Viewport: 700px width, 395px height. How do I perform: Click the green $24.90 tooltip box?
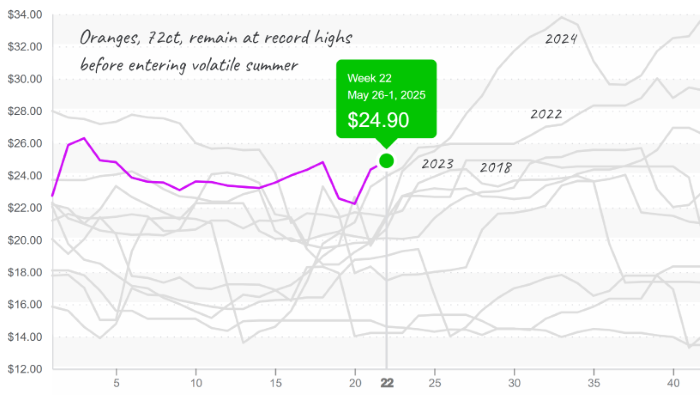(x=386, y=99)
